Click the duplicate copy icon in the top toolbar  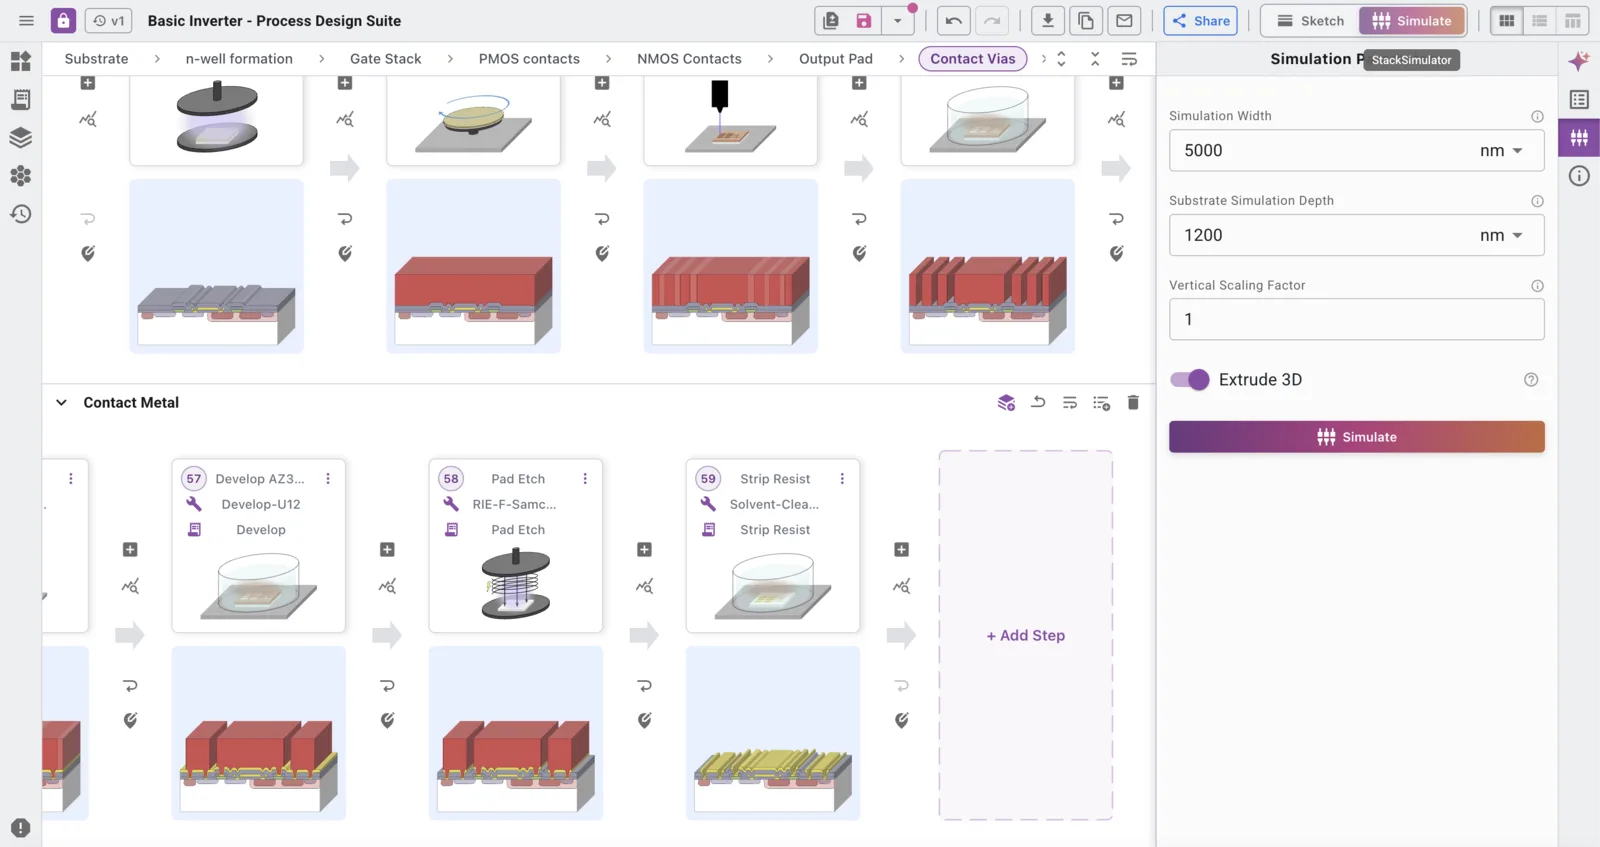coord(1085,21)
